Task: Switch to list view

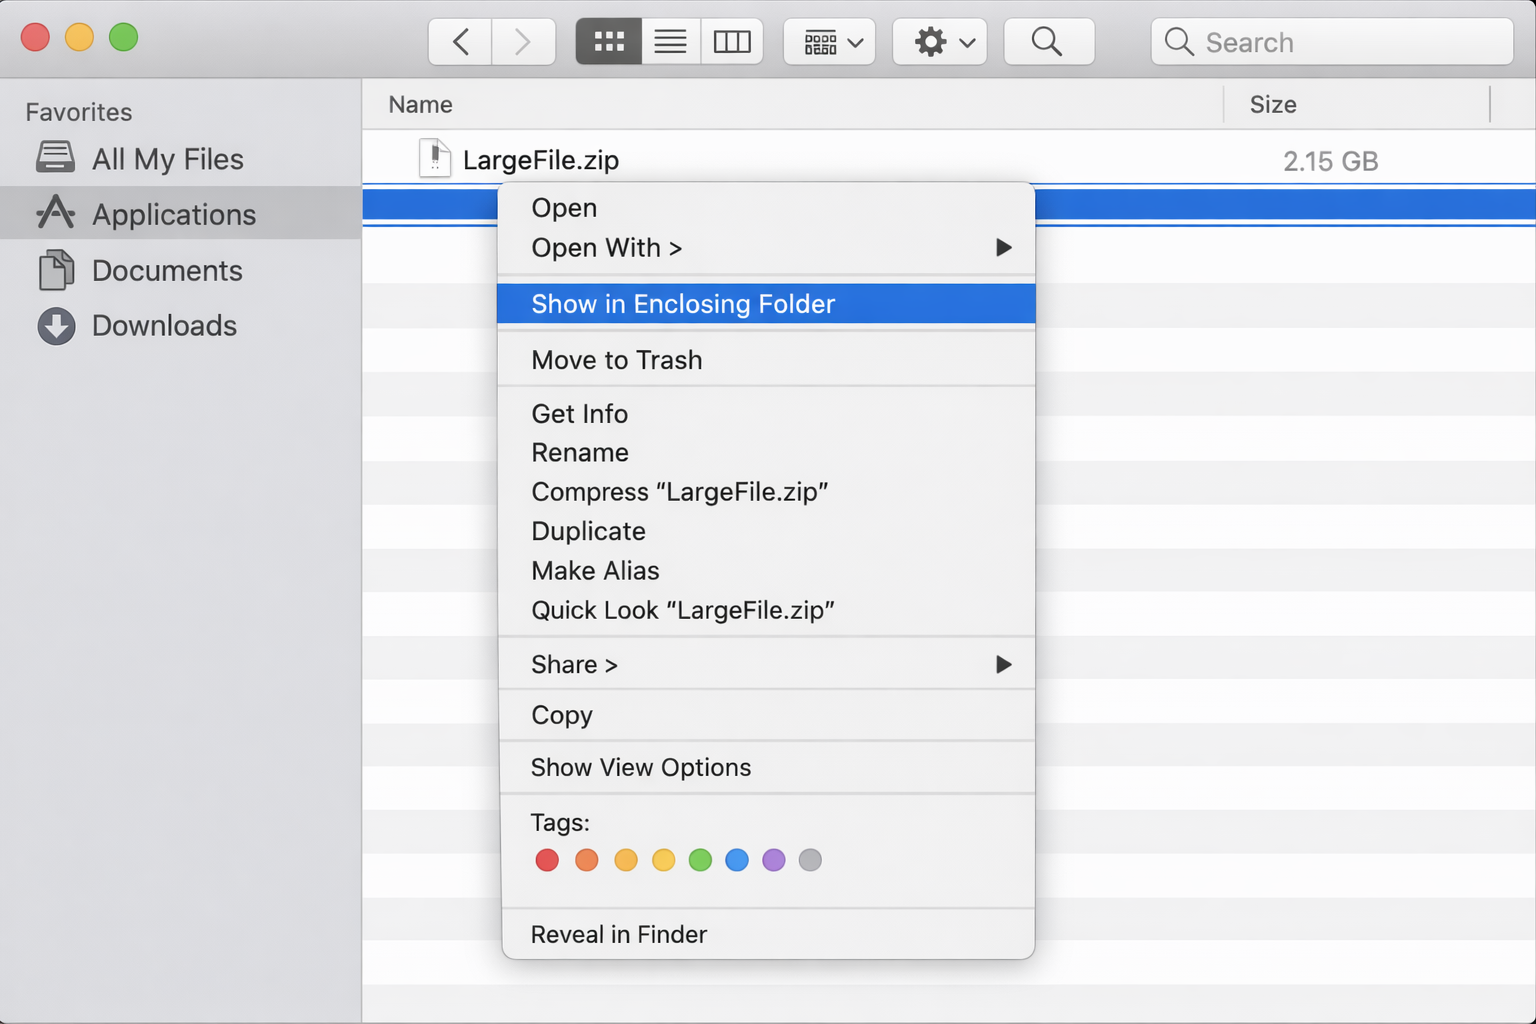Action: coord(670,42)
